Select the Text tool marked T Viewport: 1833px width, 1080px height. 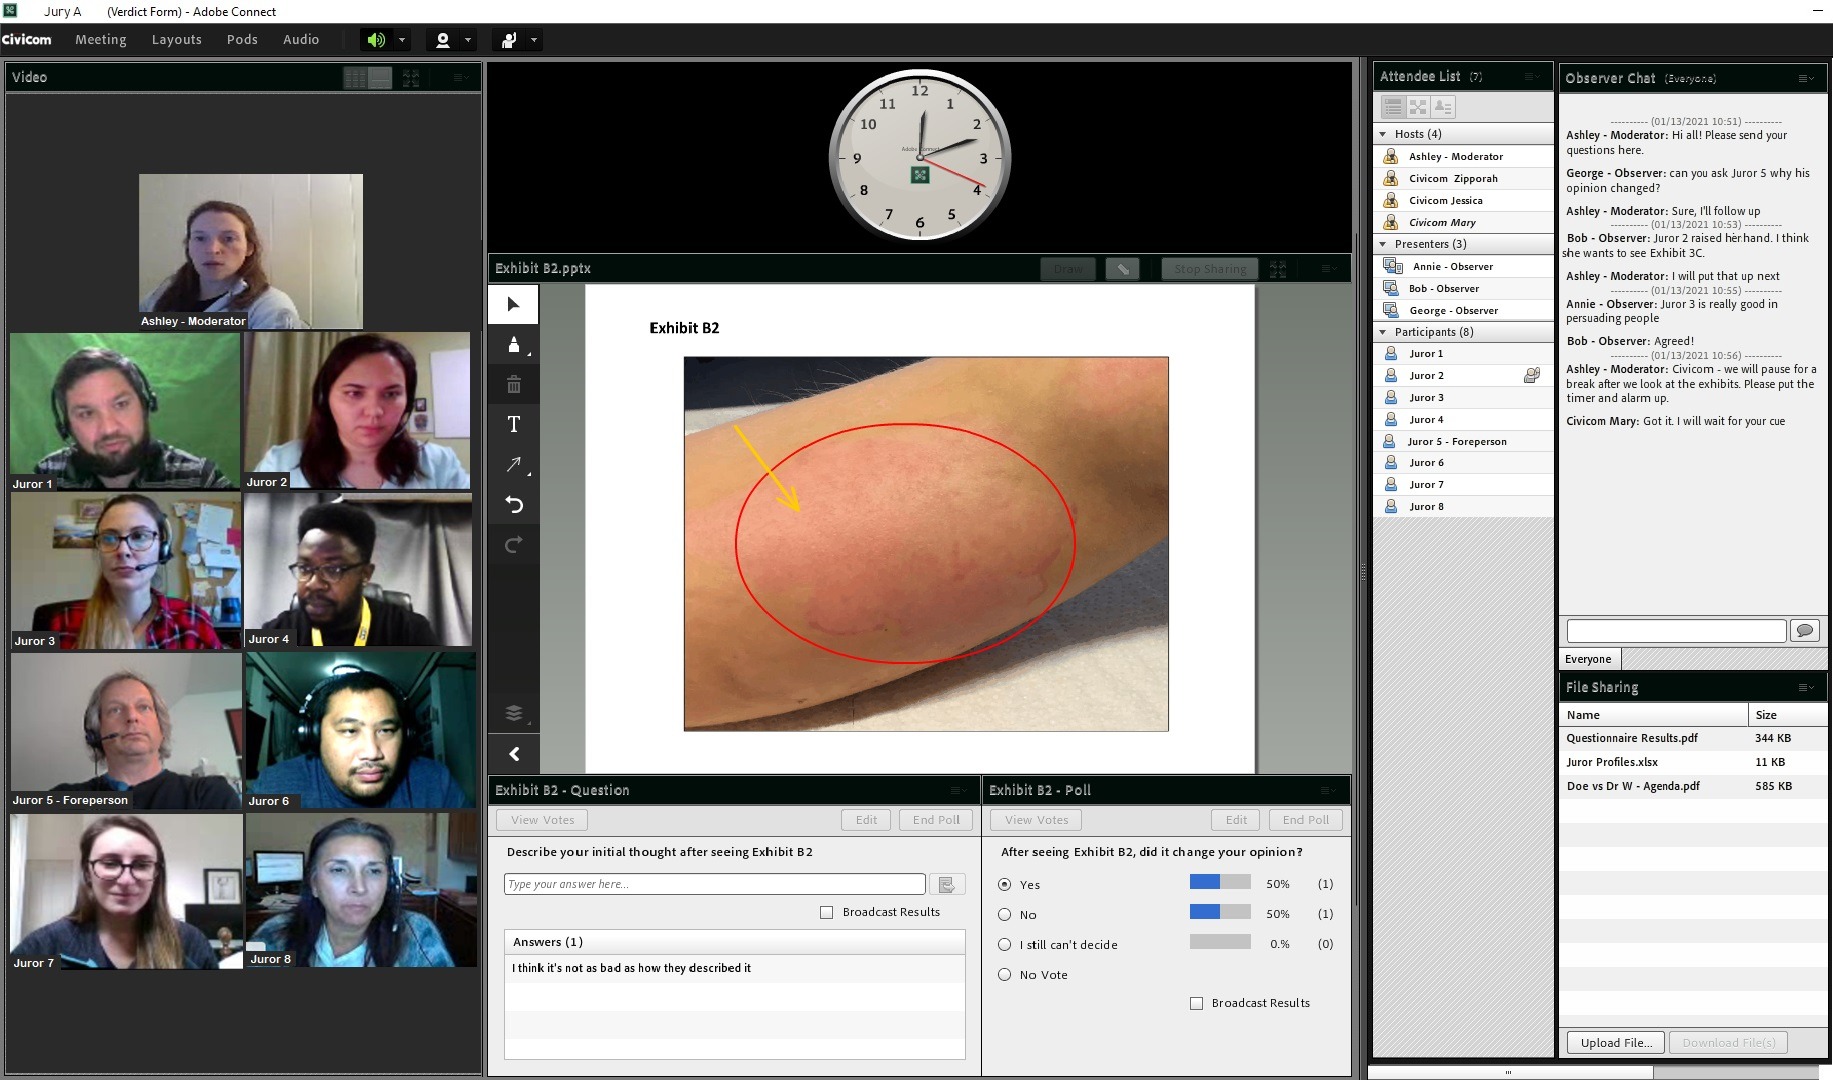click(513, 424)
